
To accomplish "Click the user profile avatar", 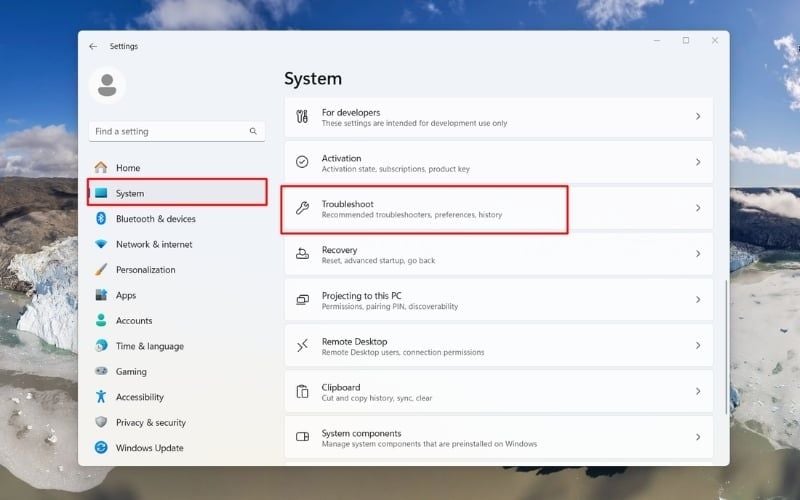I will 107,85.
